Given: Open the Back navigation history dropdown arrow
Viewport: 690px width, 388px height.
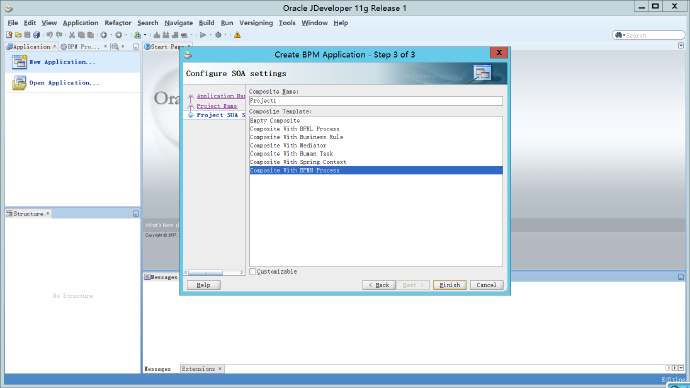Looking at the screenshot, I should pyautogui.click(x=111, y=35).
